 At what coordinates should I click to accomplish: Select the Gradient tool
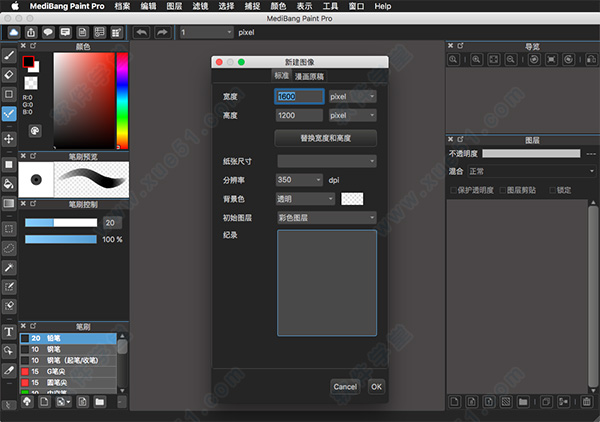9,203
